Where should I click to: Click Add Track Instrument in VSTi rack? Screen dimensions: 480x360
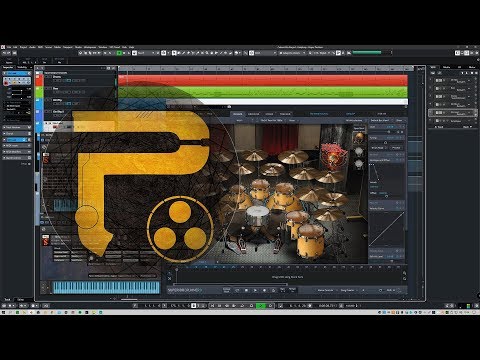433,72
